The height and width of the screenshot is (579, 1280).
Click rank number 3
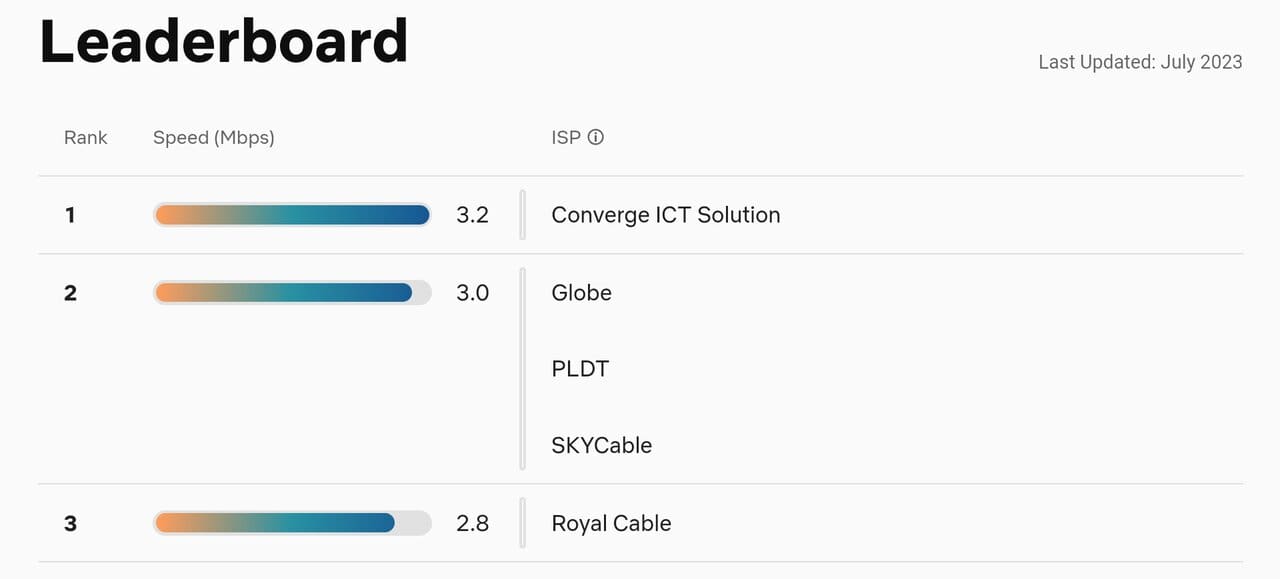coord(70,523)
